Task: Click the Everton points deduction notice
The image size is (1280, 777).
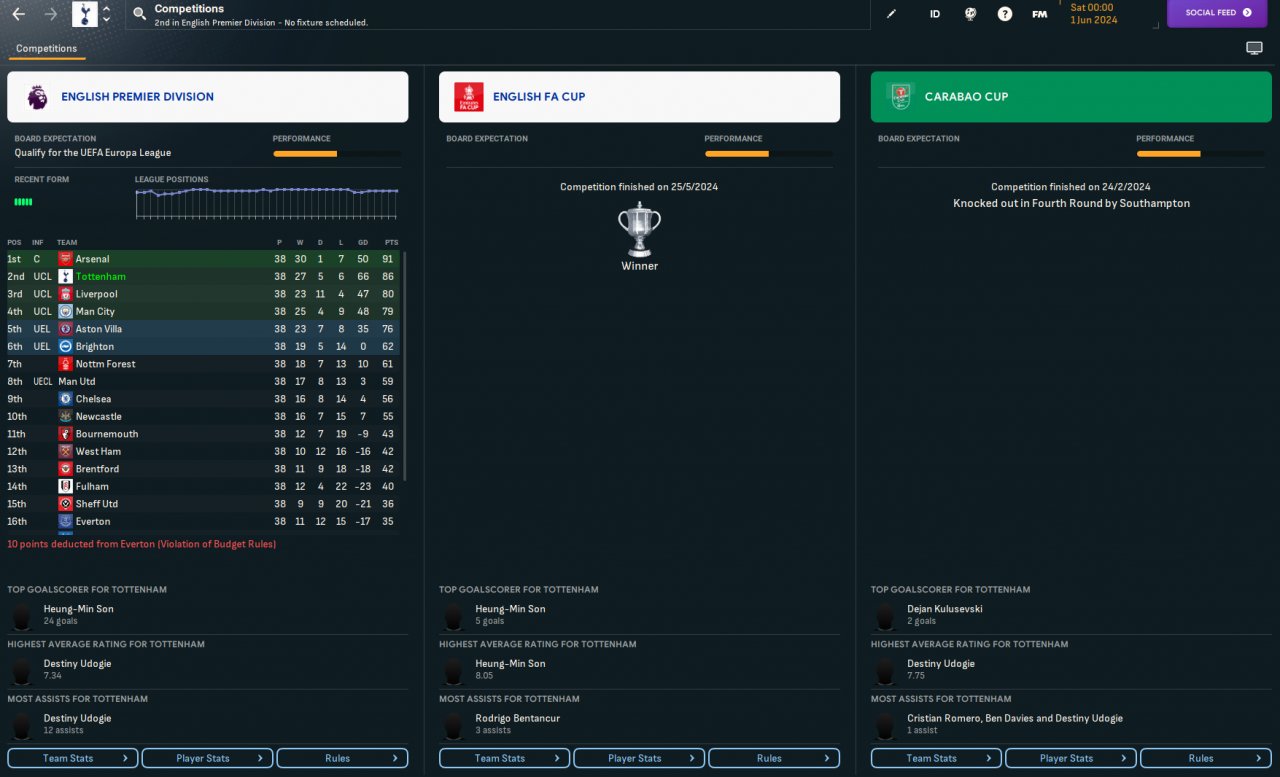Action: pos(141,544)
